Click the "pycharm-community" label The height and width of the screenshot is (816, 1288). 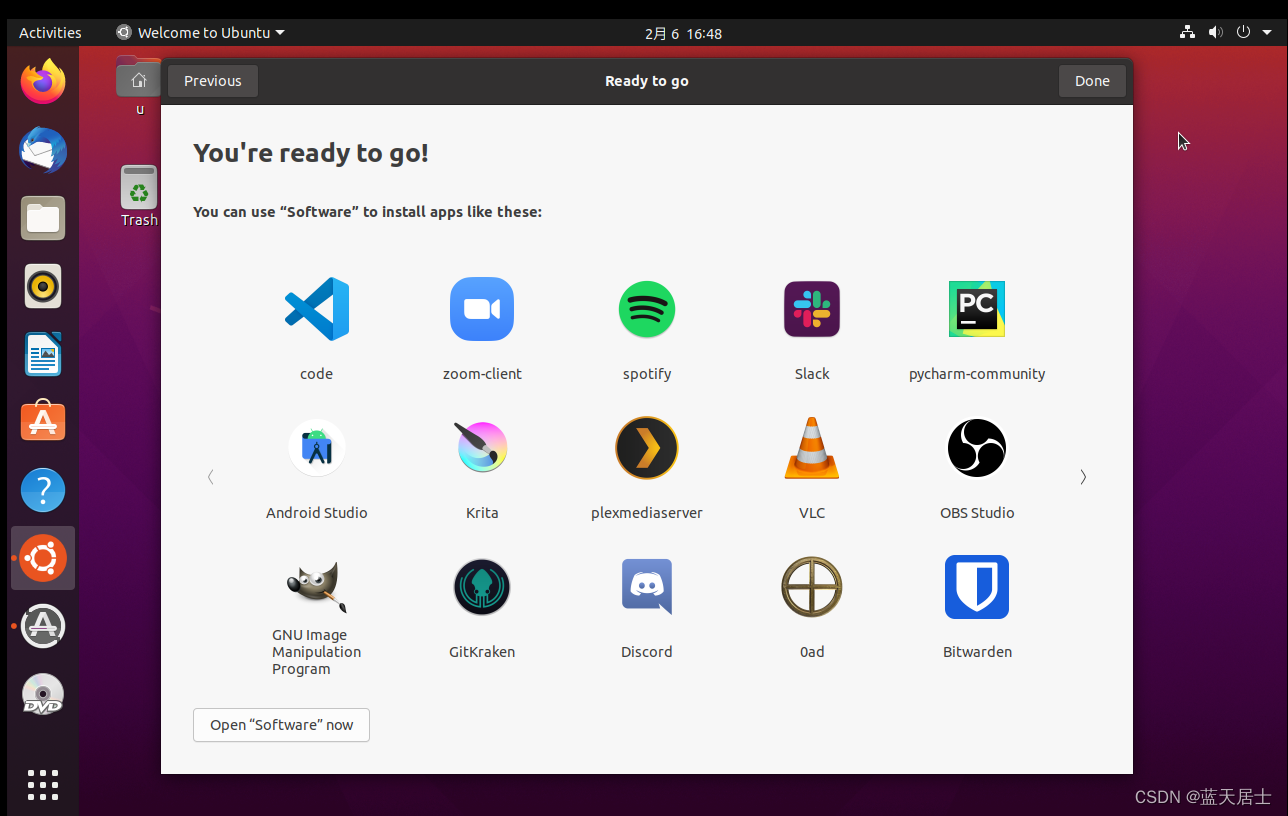[x=977, y=374]
